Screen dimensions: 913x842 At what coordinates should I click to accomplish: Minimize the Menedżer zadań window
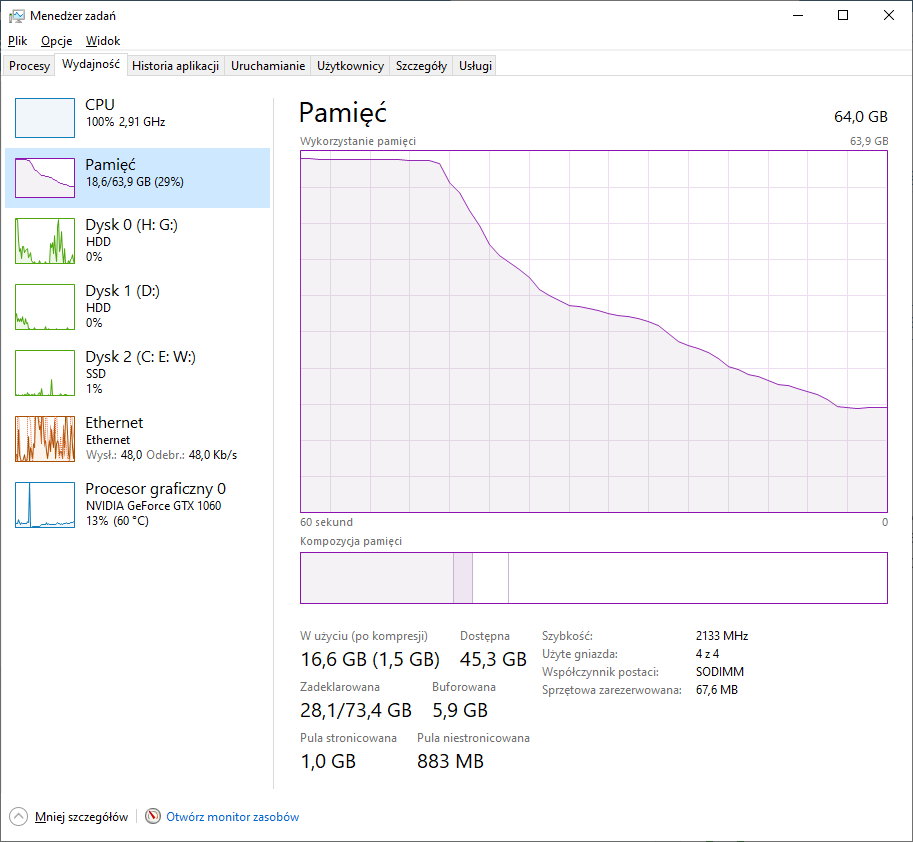798,16
